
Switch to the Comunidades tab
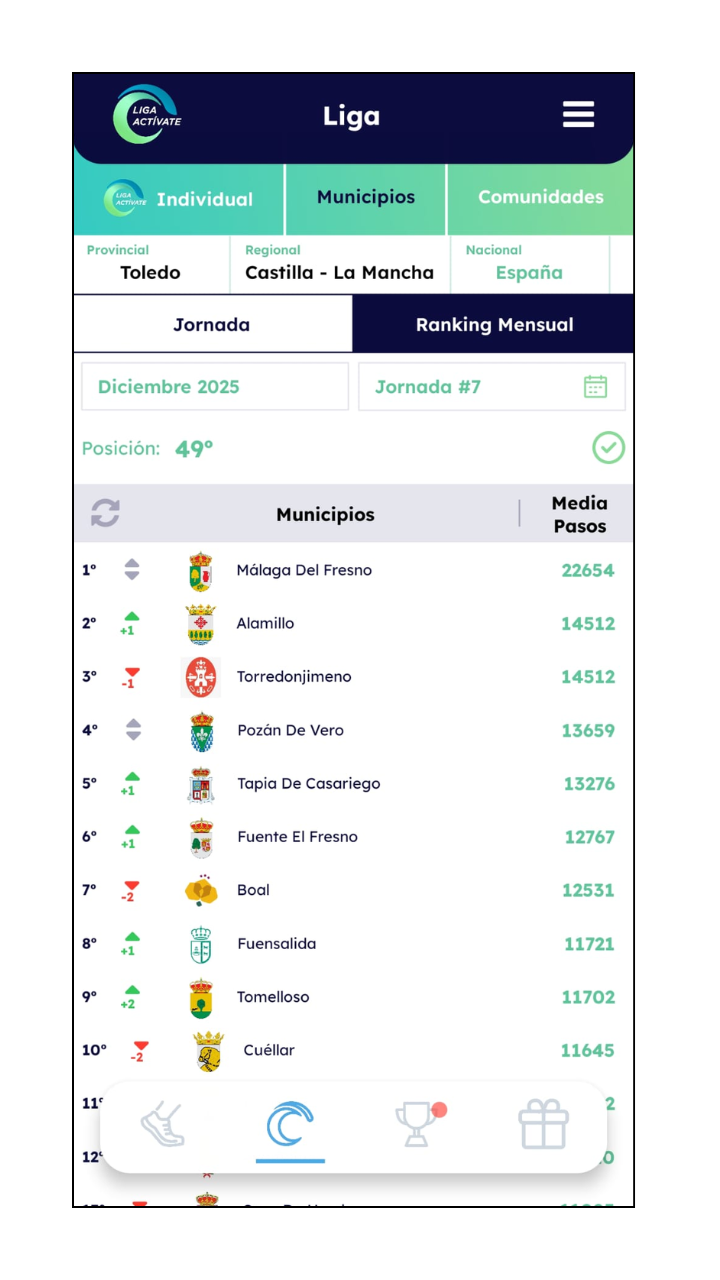(540, 198)
